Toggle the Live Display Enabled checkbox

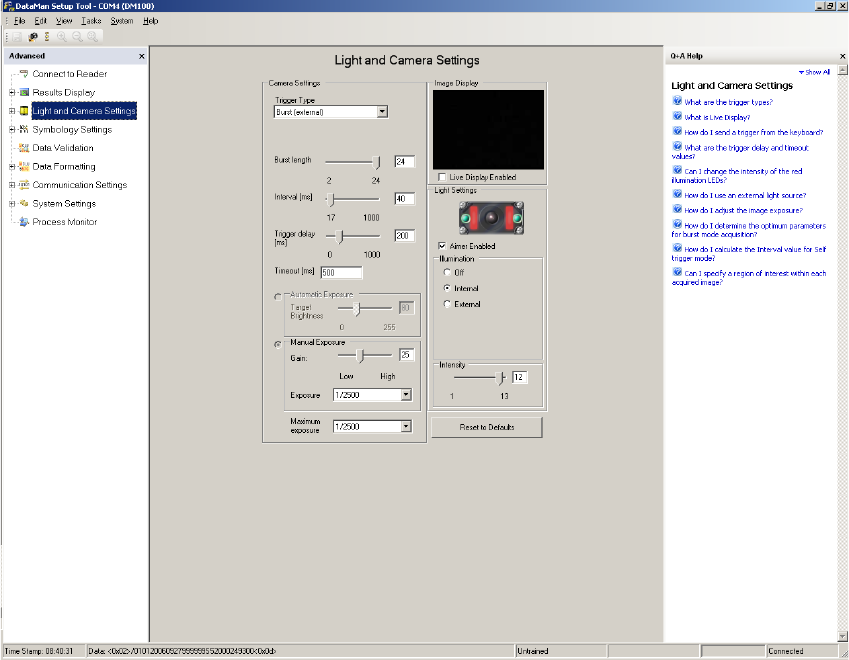(x=442, y=177)
